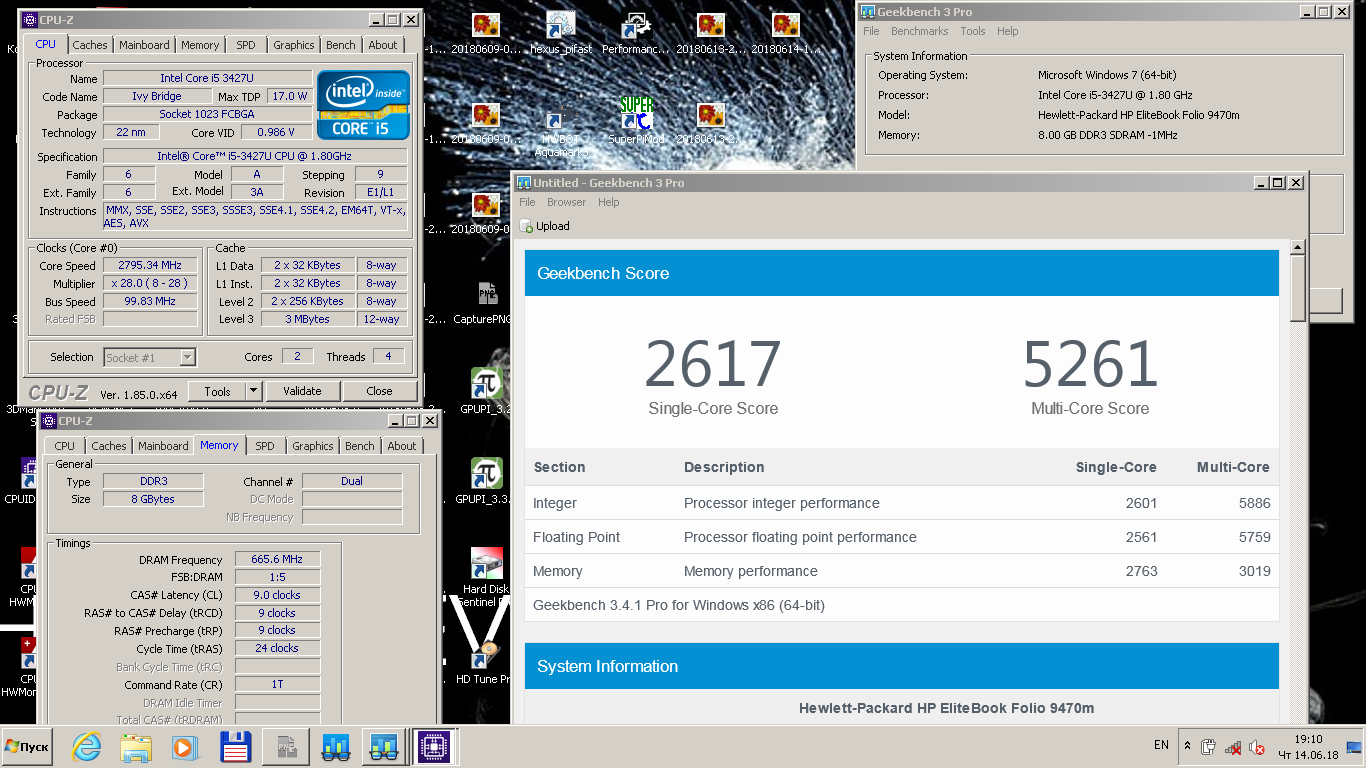Click the EN language indicator
Viewport: 1366px width, 768px height.
pos(1161,745)
